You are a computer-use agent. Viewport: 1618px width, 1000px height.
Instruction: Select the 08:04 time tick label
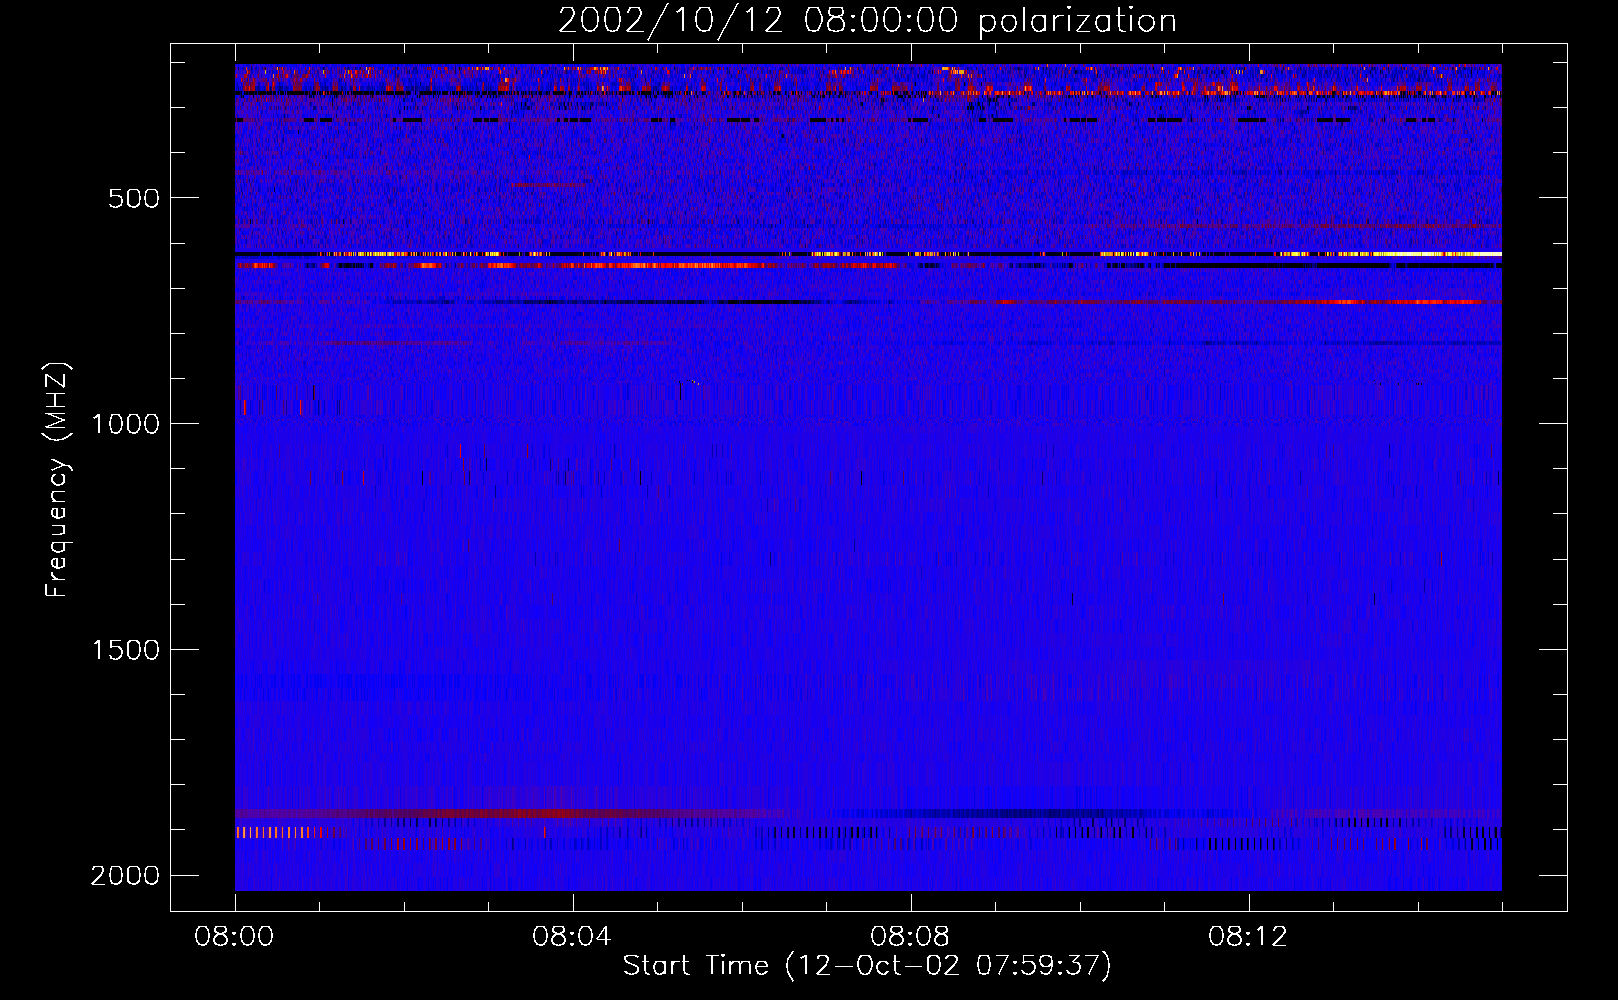(572, 937)
